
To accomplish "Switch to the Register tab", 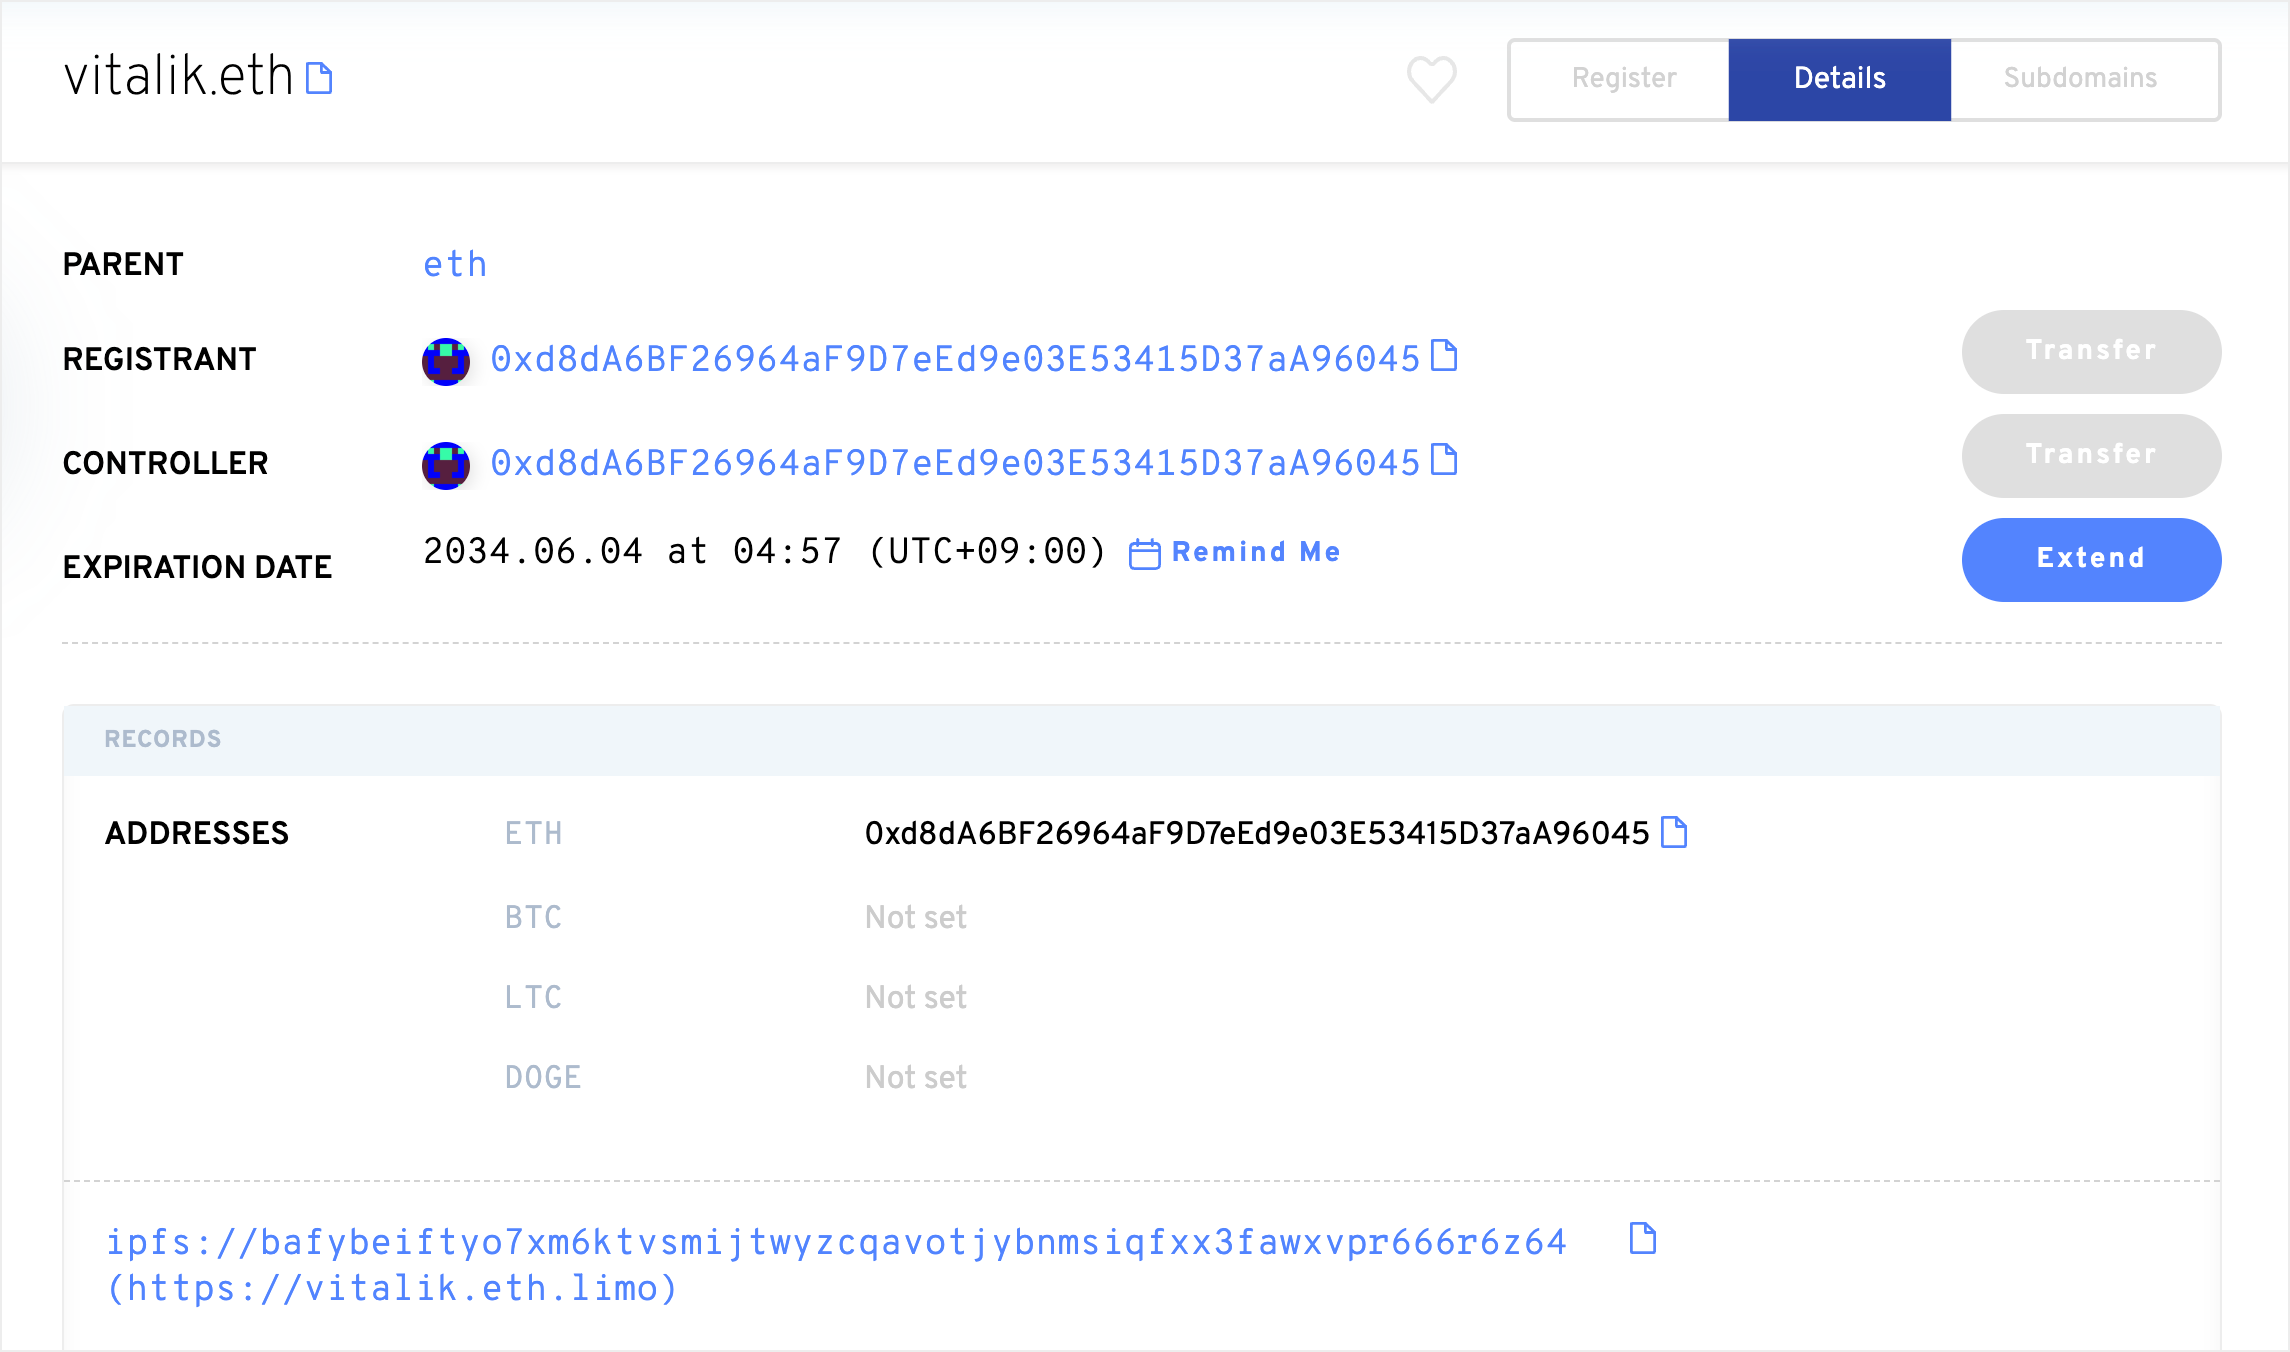I will (x=1623, y=79).
